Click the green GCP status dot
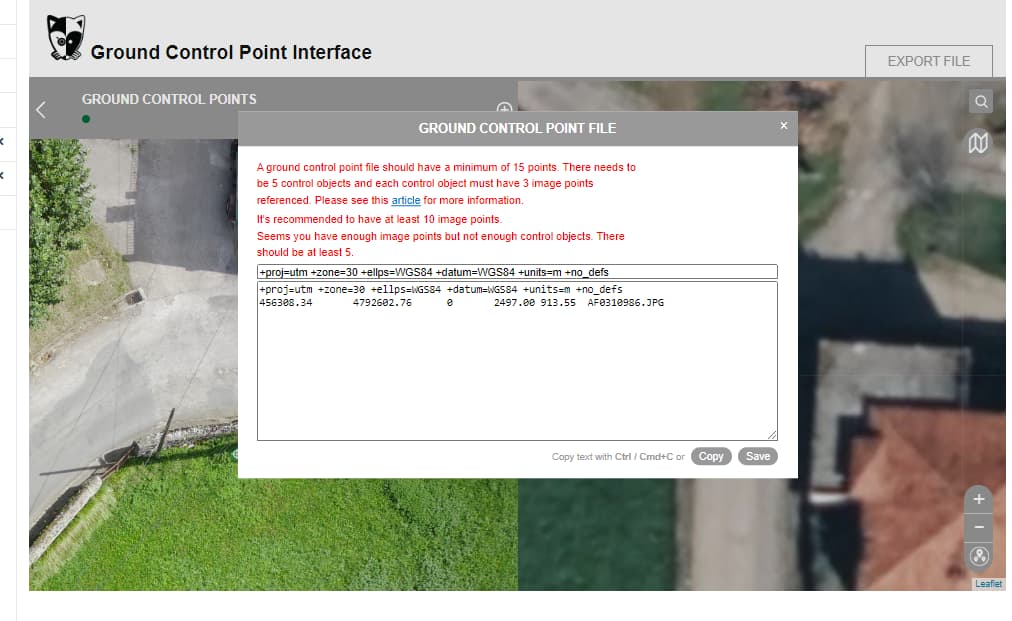 (x=86, y=118)
